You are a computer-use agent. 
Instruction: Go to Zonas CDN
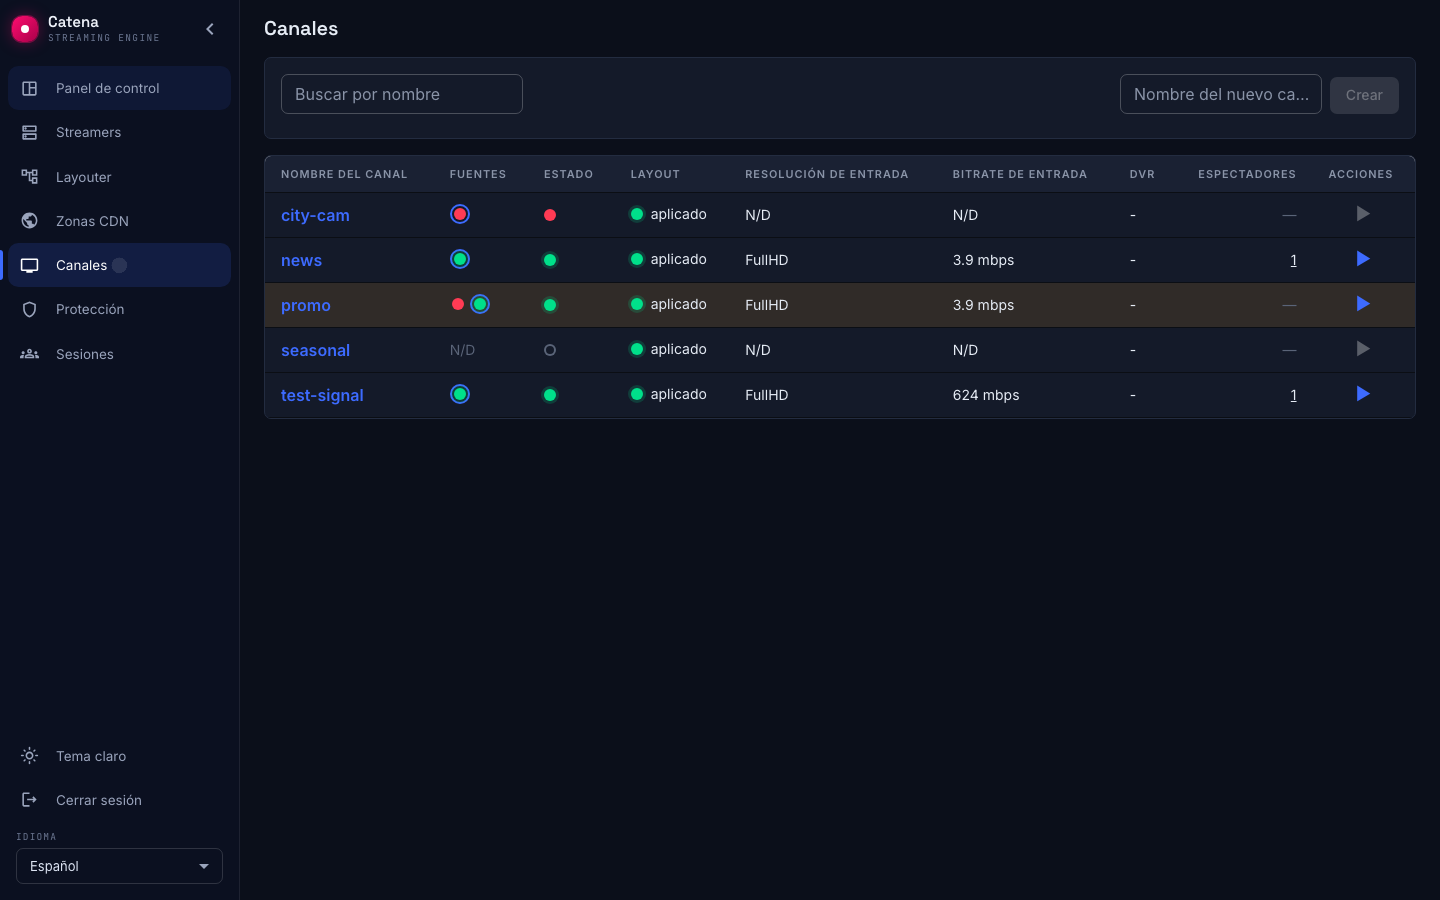[119, 221]
